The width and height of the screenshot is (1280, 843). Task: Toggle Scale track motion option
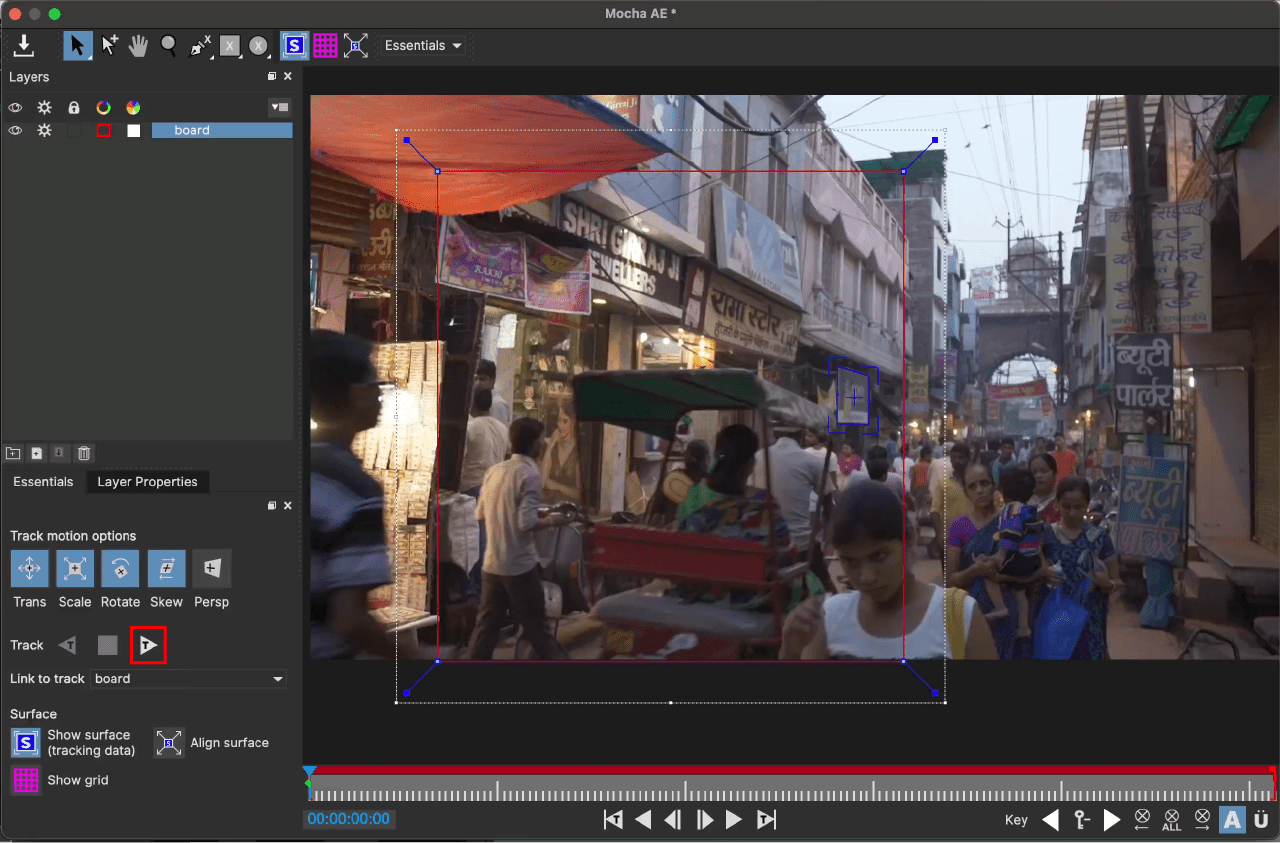click(75, 568)
